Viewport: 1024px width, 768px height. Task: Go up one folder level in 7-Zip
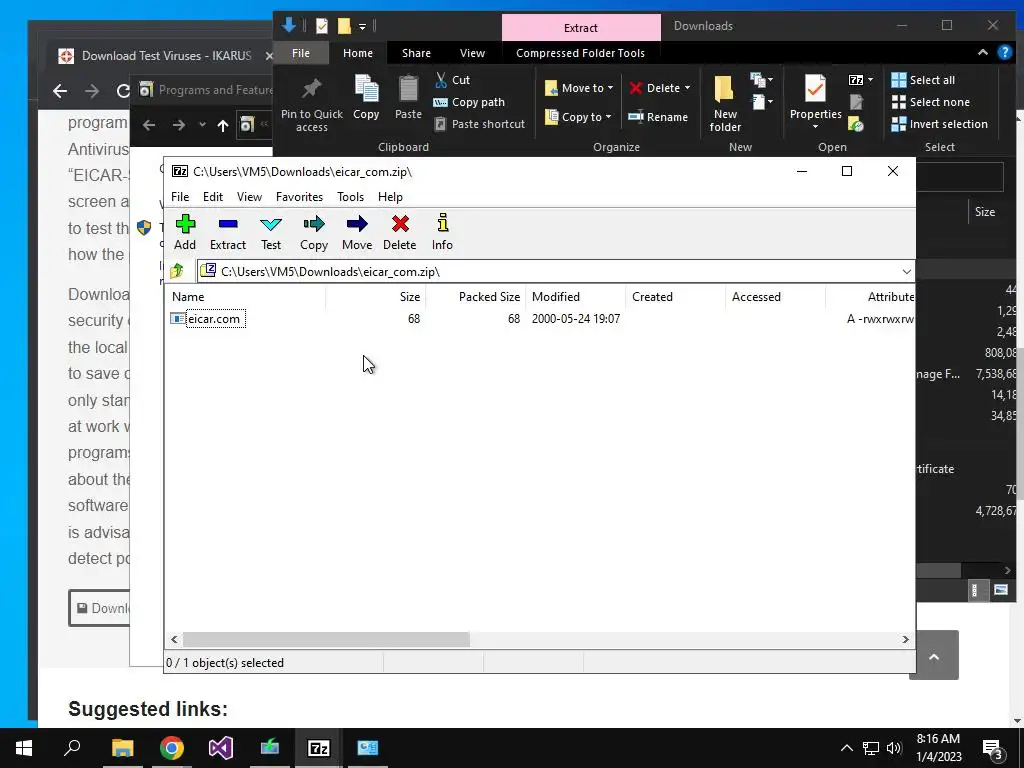(176, 271)
